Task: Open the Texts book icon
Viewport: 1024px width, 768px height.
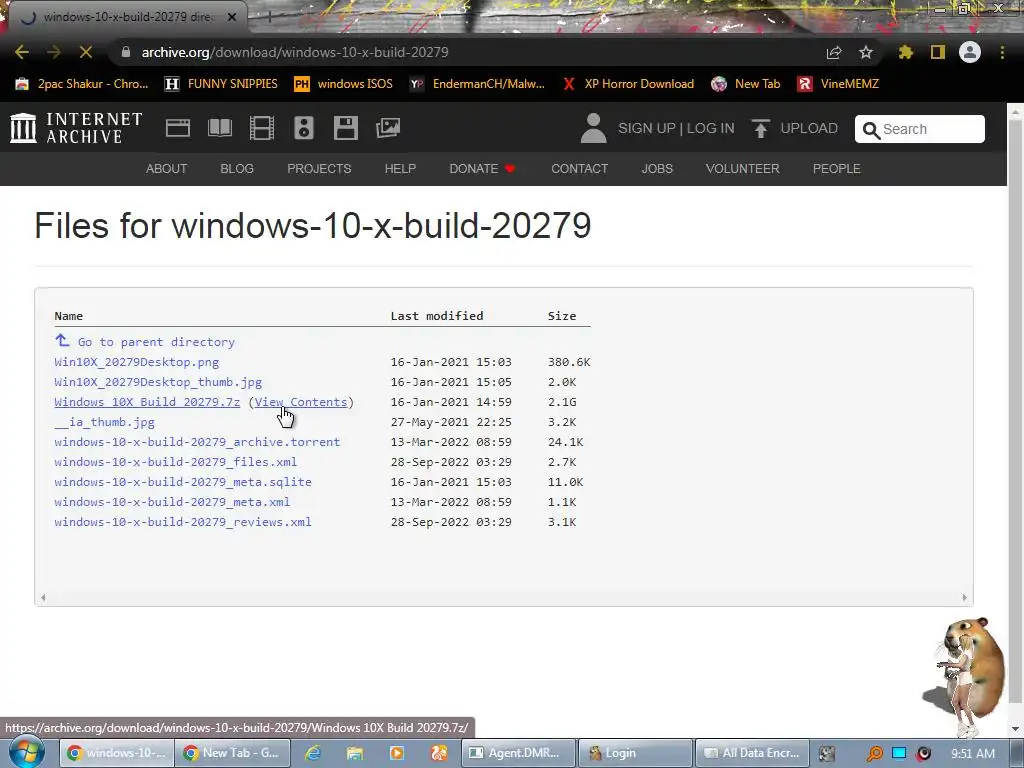Action: pos(220,128)
